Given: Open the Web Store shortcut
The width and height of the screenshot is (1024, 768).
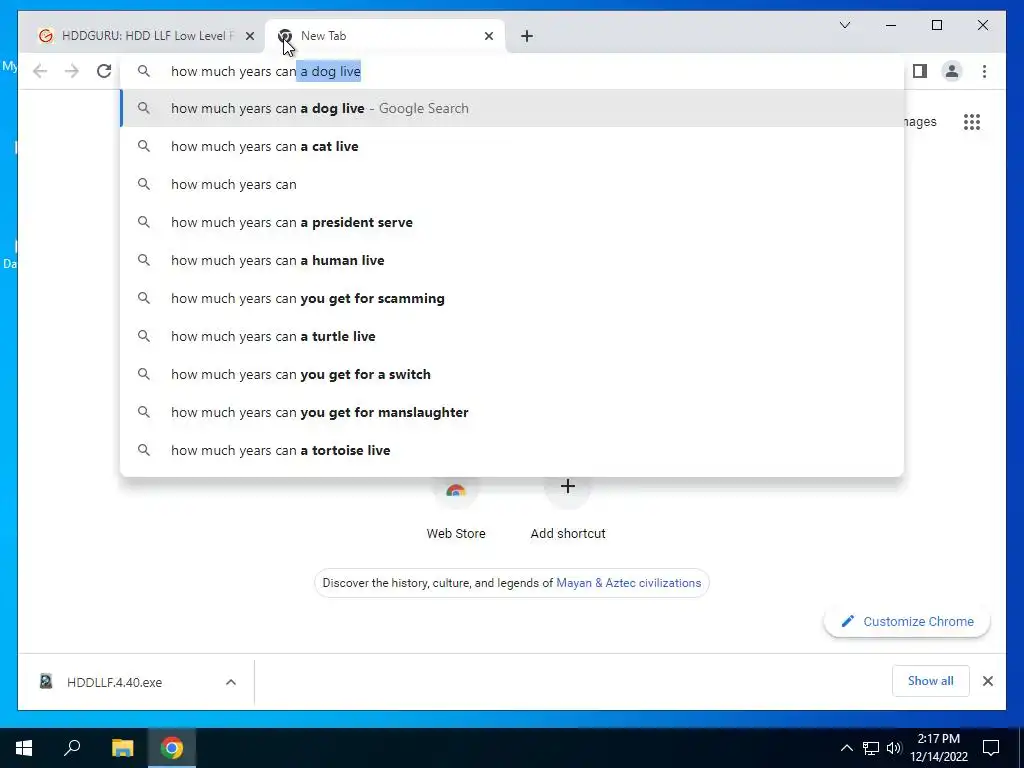Looking at the screenshot, I should 456,509.
